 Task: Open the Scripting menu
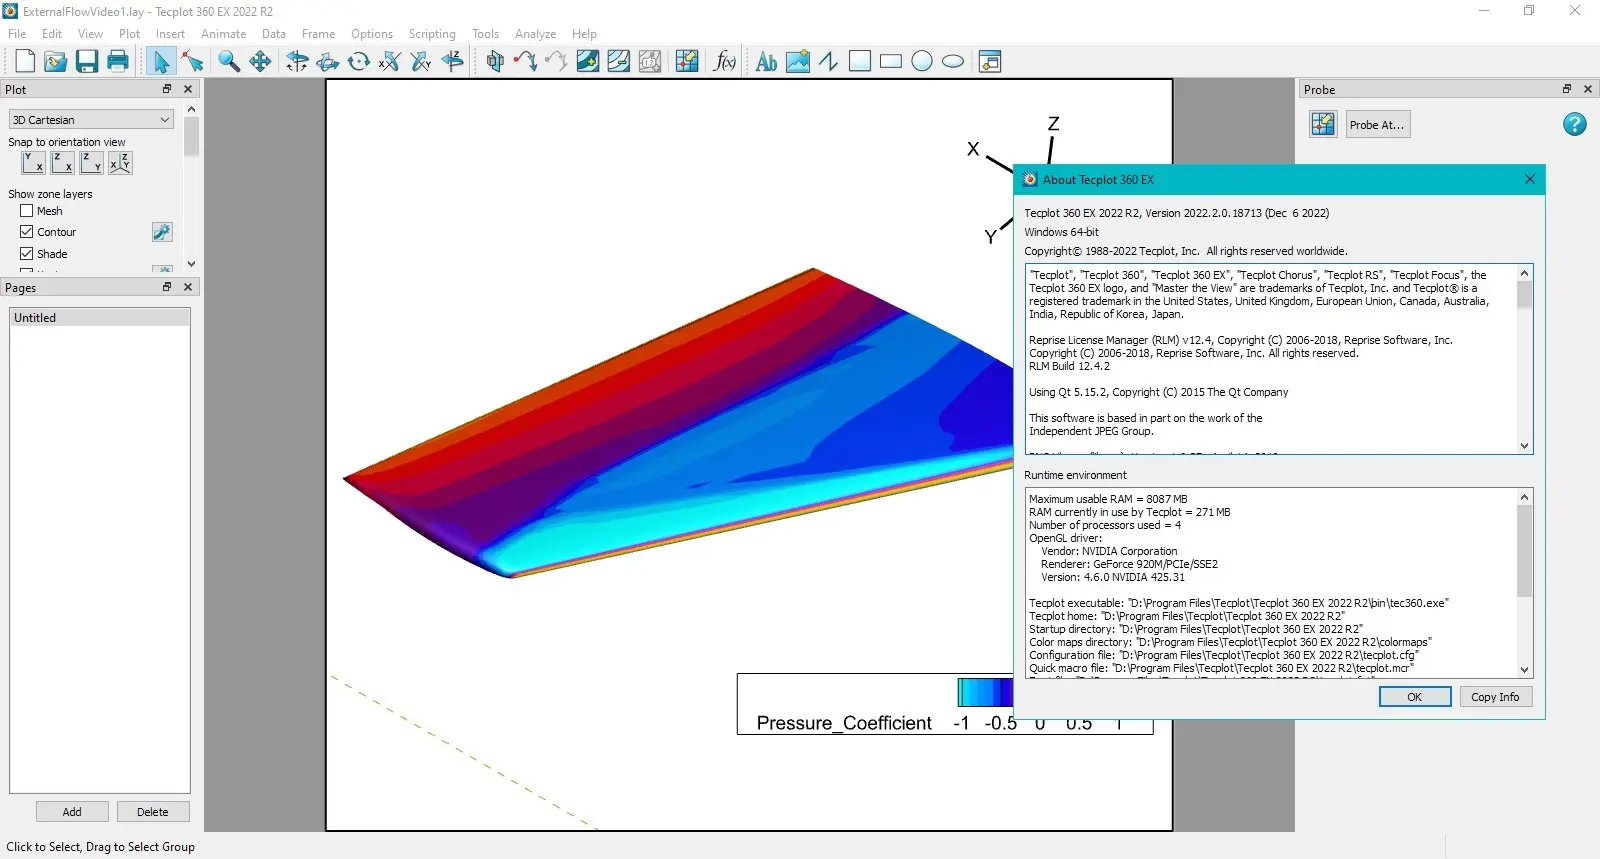coord(432,34)
